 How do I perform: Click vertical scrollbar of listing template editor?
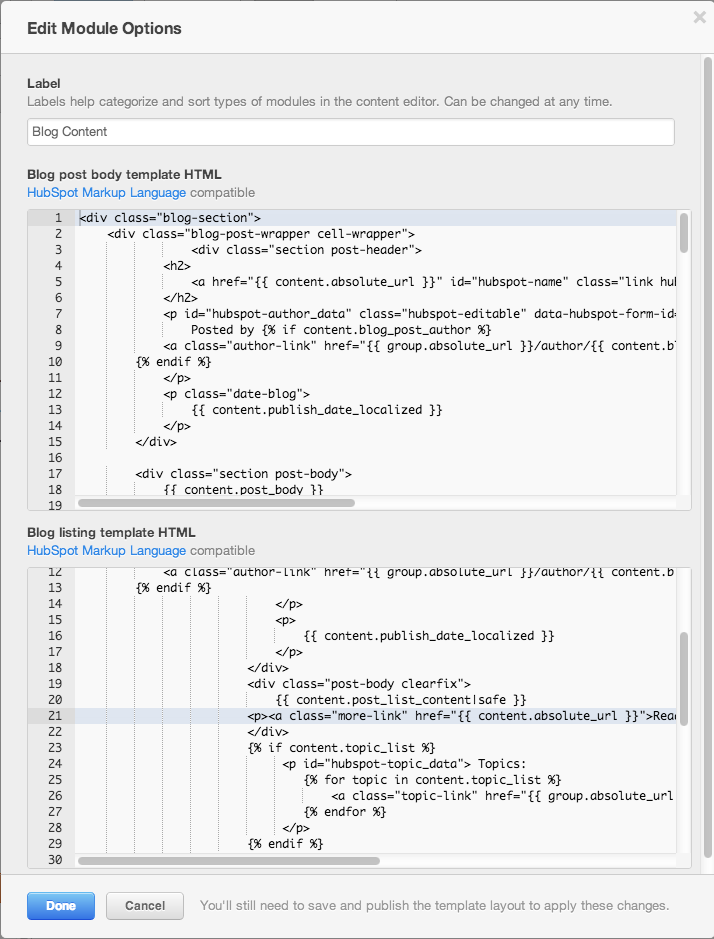point(684,678)
